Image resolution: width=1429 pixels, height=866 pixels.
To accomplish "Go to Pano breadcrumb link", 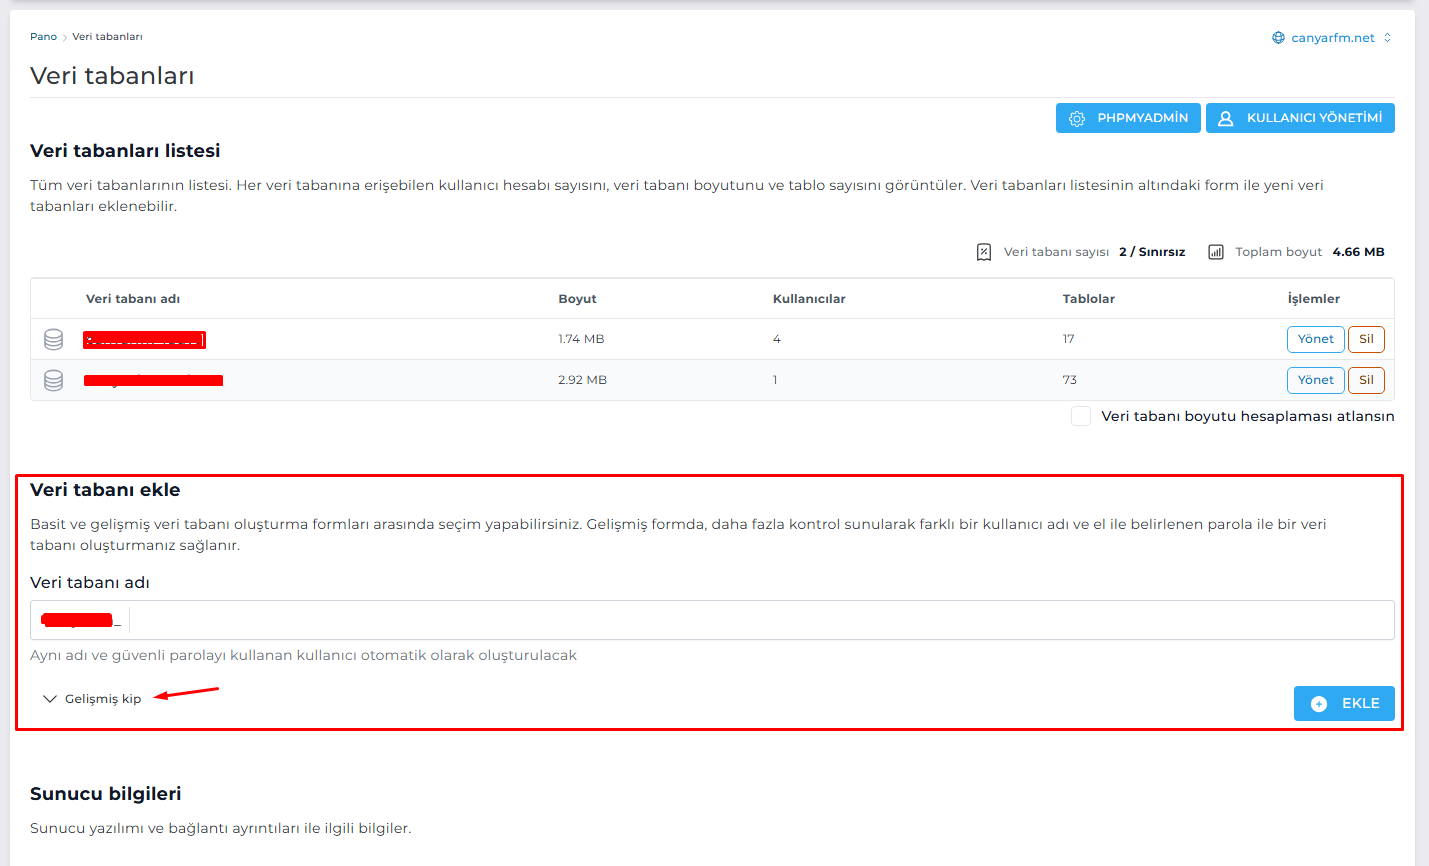I will pyautogui.click(x=43, y=37).
